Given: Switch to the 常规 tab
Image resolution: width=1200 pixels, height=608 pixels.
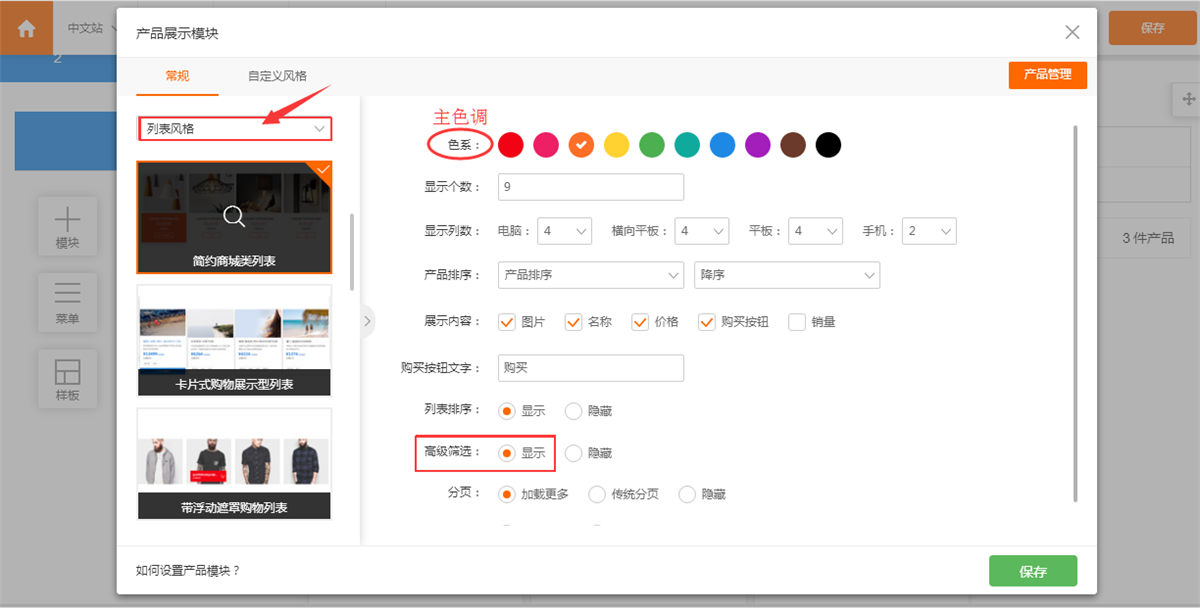Looking at the screenshot, I should 177,76.
